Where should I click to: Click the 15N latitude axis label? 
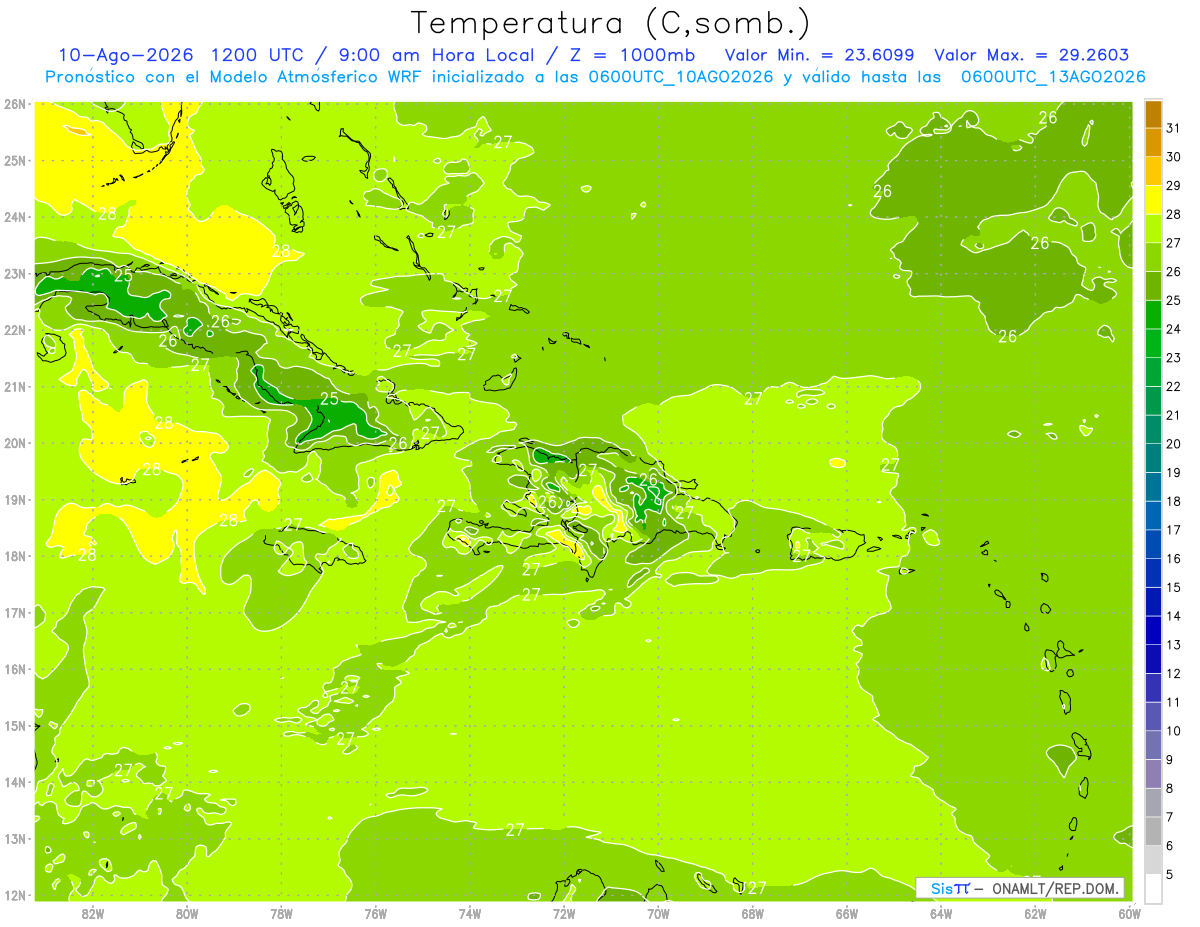click(x=14, y=725)
